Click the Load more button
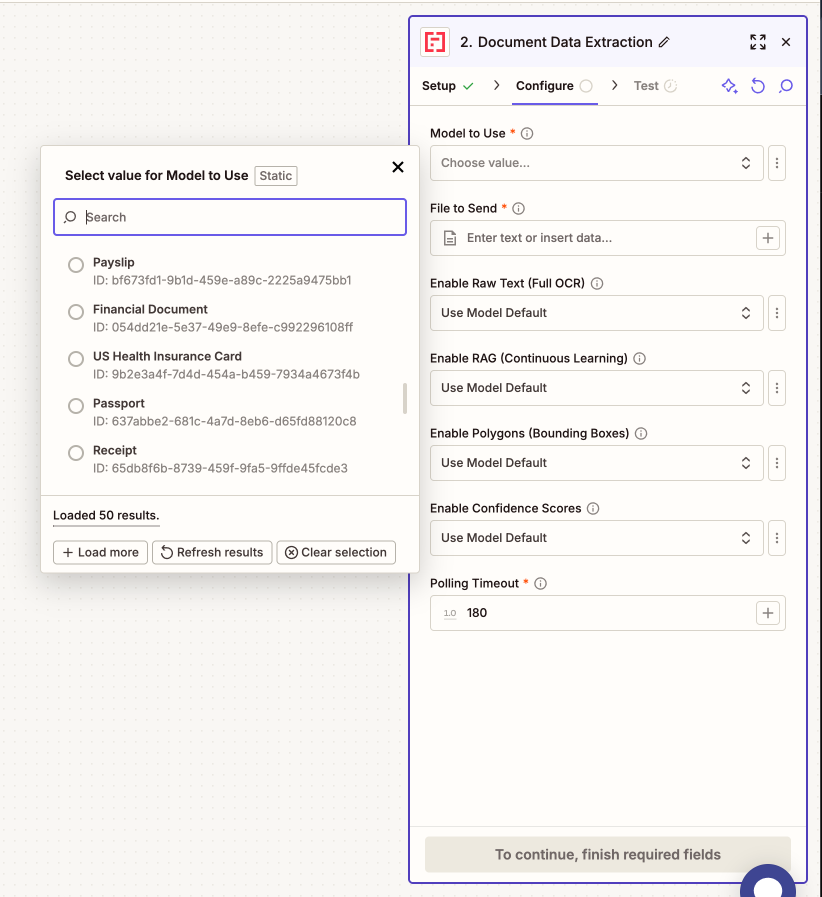The width and height of the screenshot is (822, 897). point(100,552)
